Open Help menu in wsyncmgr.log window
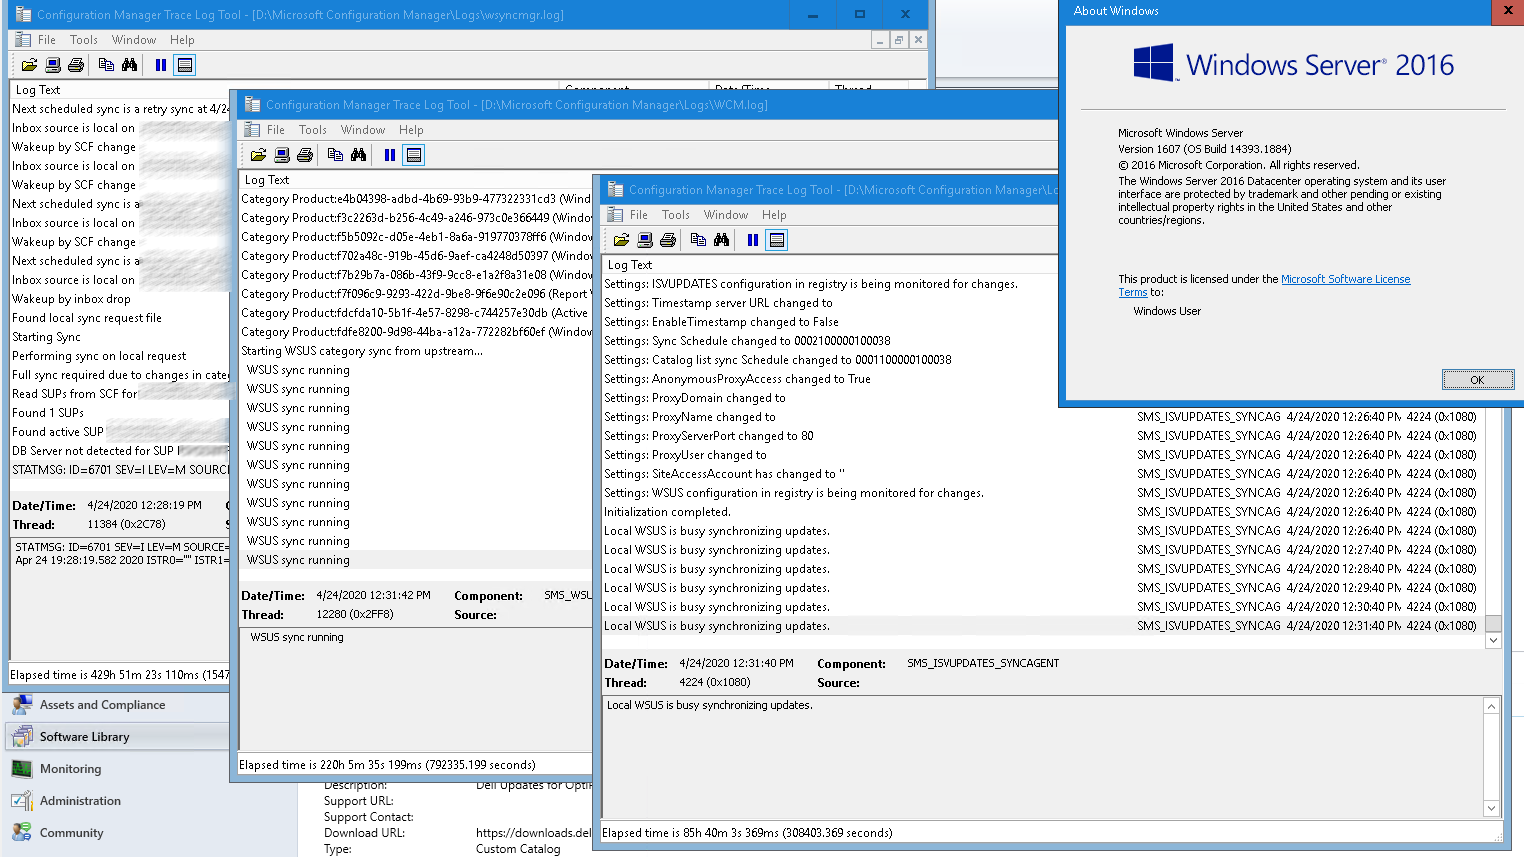 (182, 40)
